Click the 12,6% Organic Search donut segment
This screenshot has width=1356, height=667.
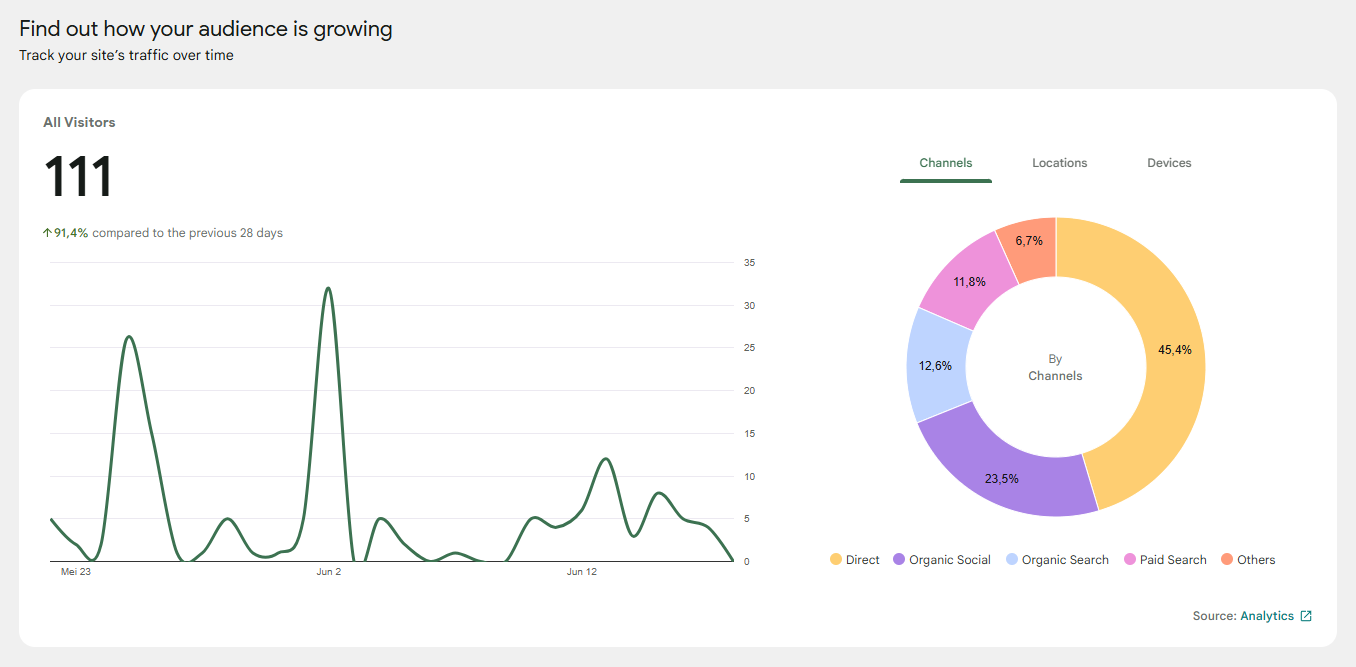(x=936, y=365)
